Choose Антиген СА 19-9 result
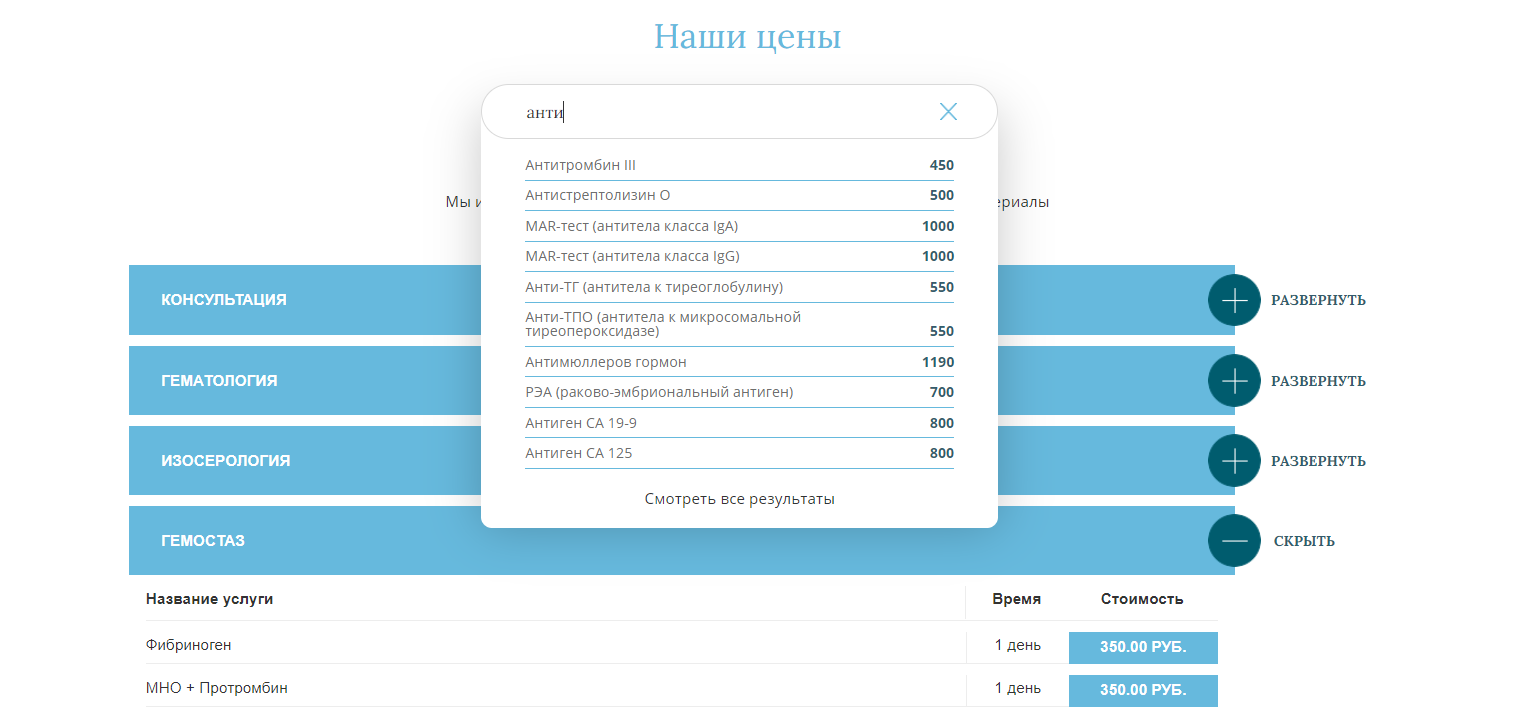The height and width of the screenshot is (709, 1537). pos(581,423)
